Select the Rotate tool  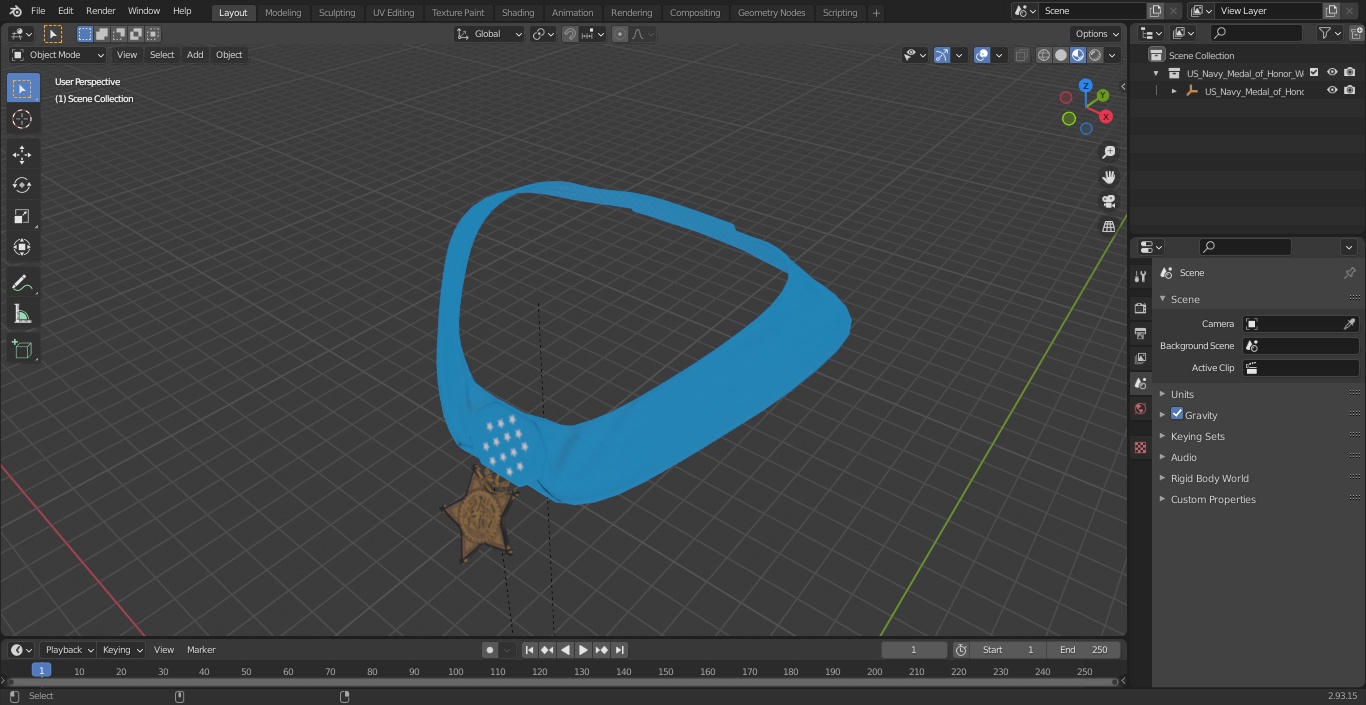22,185
